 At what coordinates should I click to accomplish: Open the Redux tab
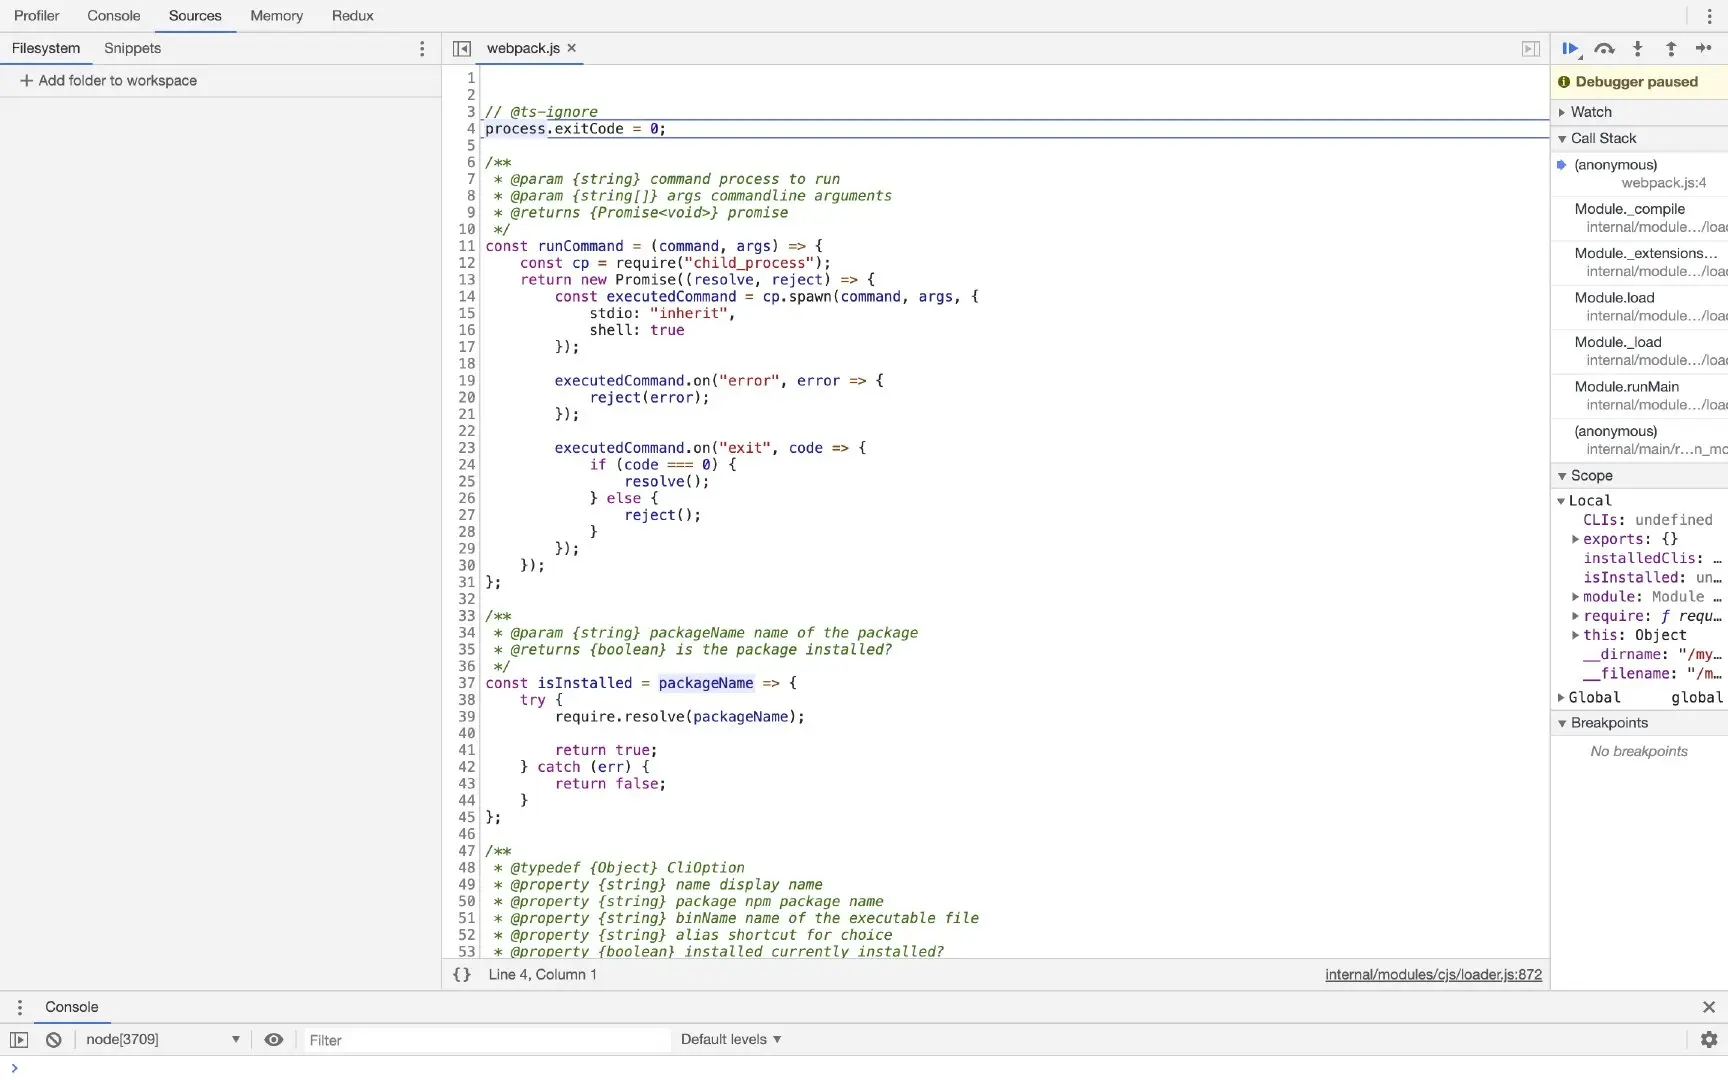(x=352, y=16)
